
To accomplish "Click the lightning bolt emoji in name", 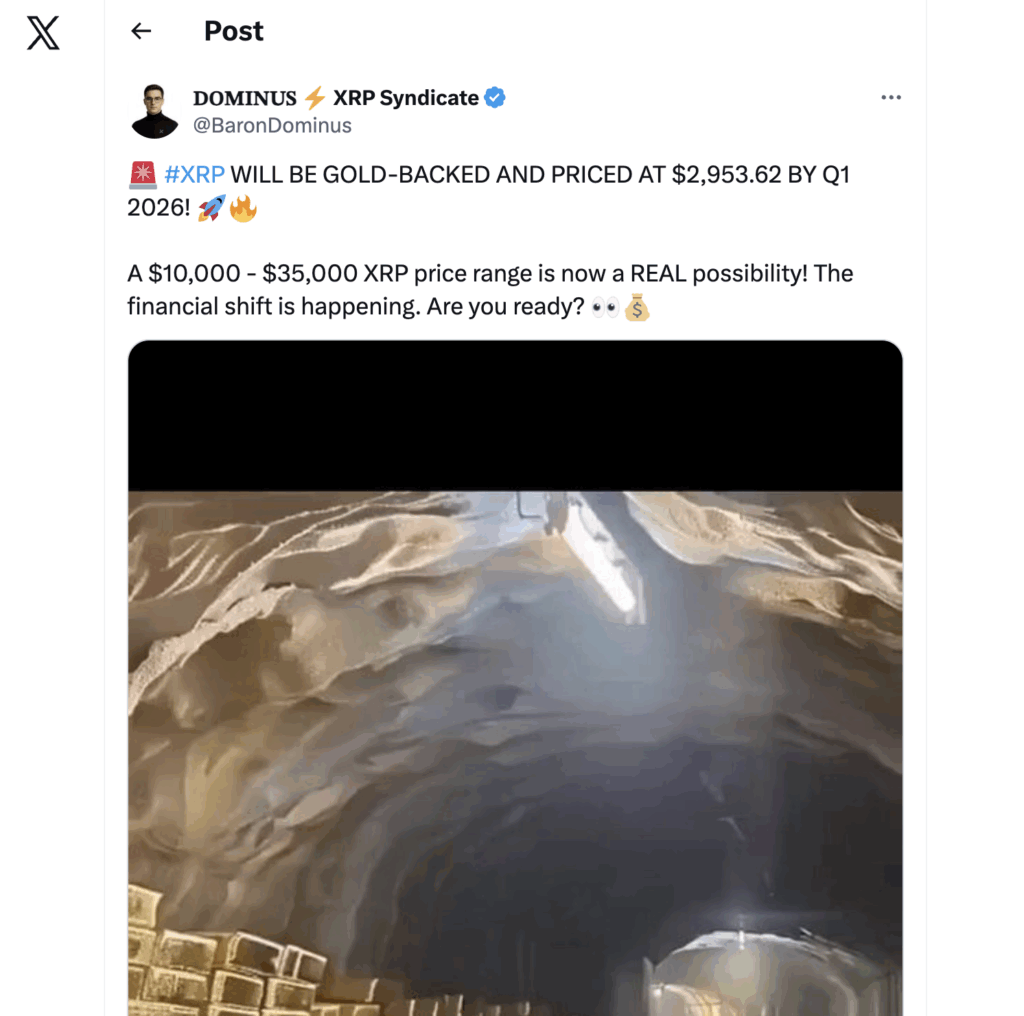I will 314,98.
